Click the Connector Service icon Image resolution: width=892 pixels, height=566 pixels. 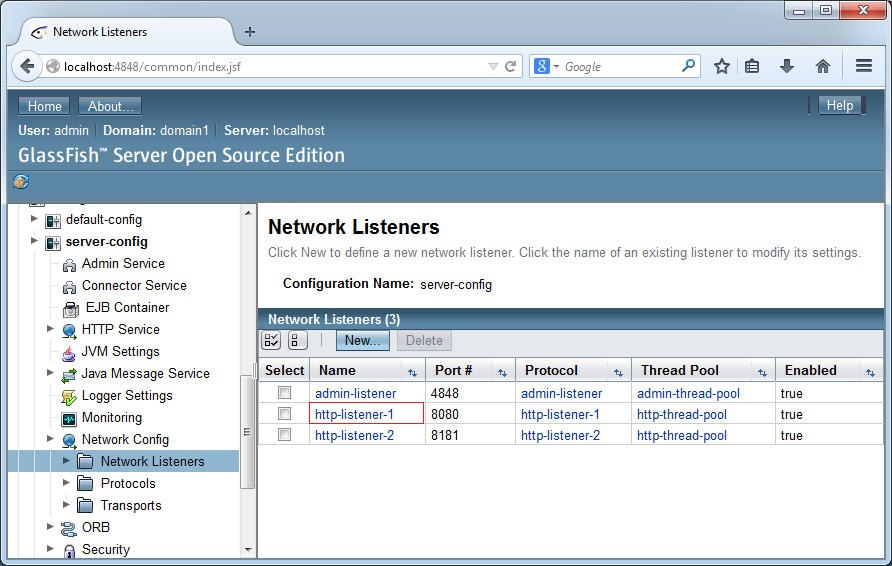pos(69,287)
